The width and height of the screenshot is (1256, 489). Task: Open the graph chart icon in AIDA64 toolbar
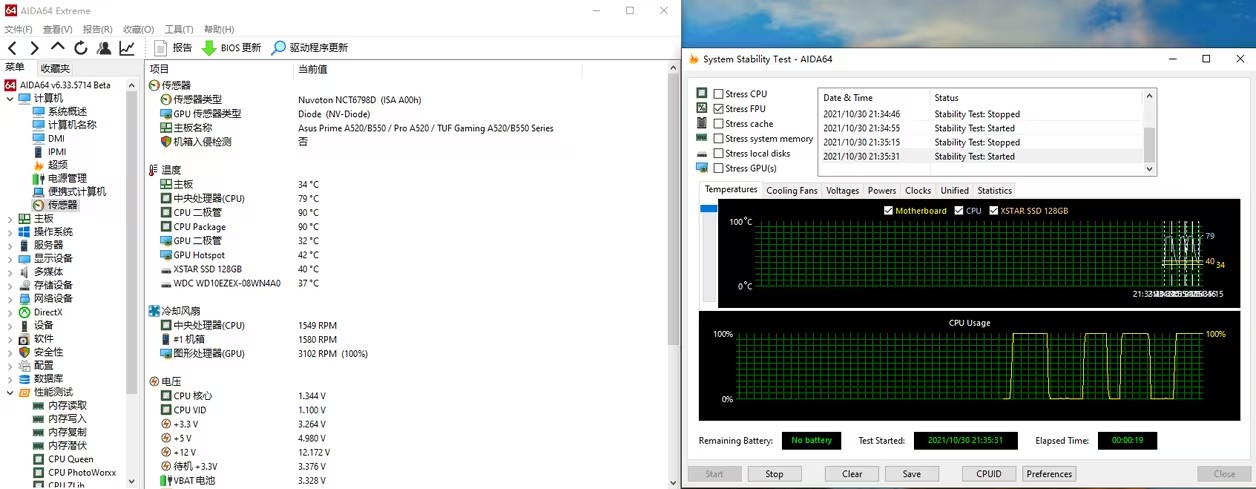click(x=127, y=48)
